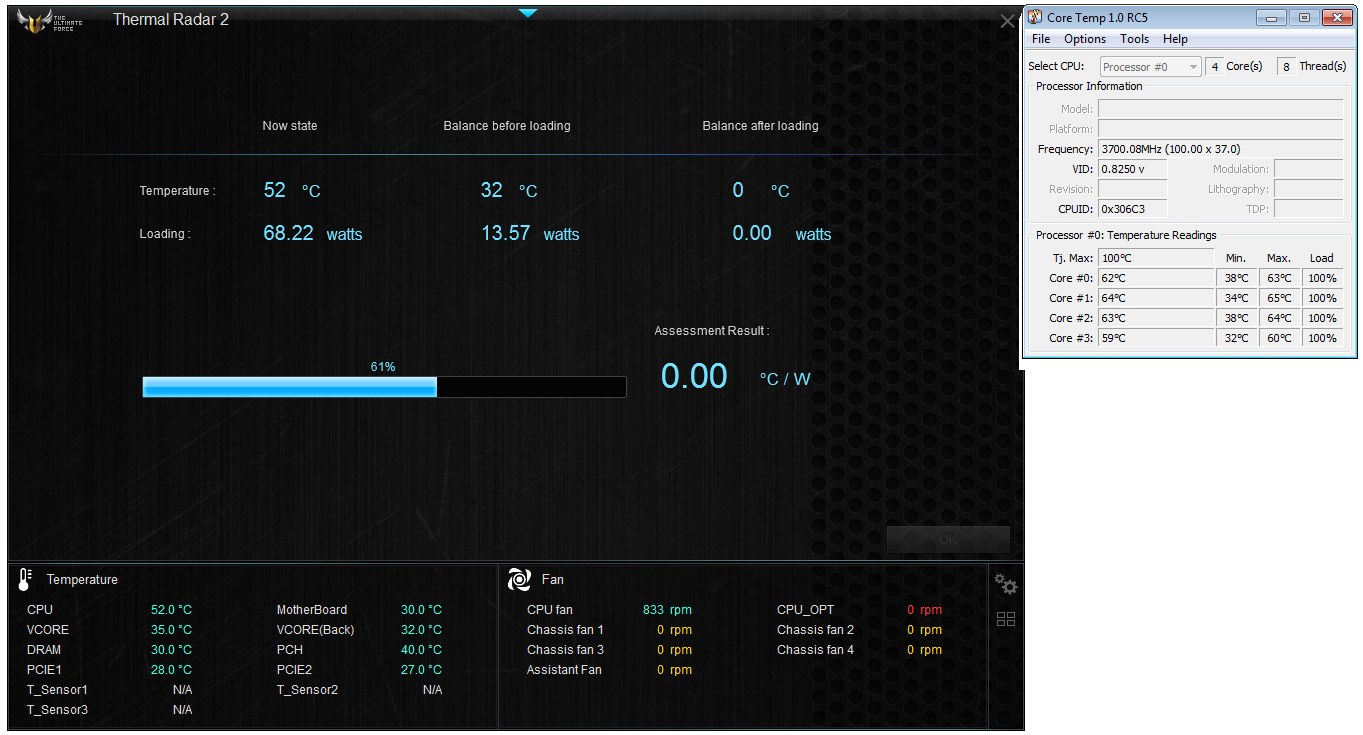Open the Select CPU Processor #0 dropdown
The height and width of the screenshot is (735, 1363).
pyautogui.click(x=1150, y=67)
